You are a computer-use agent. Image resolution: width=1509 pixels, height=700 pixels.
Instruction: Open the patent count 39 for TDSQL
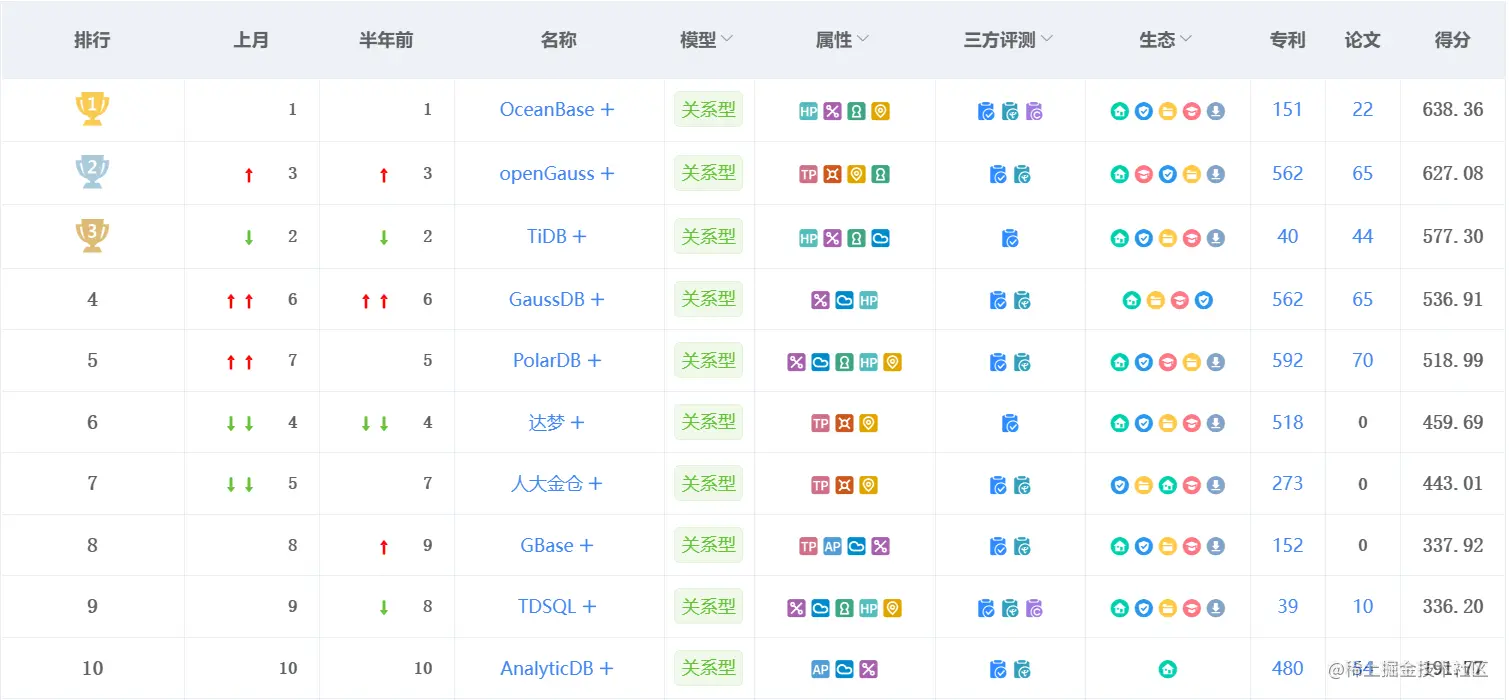[x=1288, y=607]
